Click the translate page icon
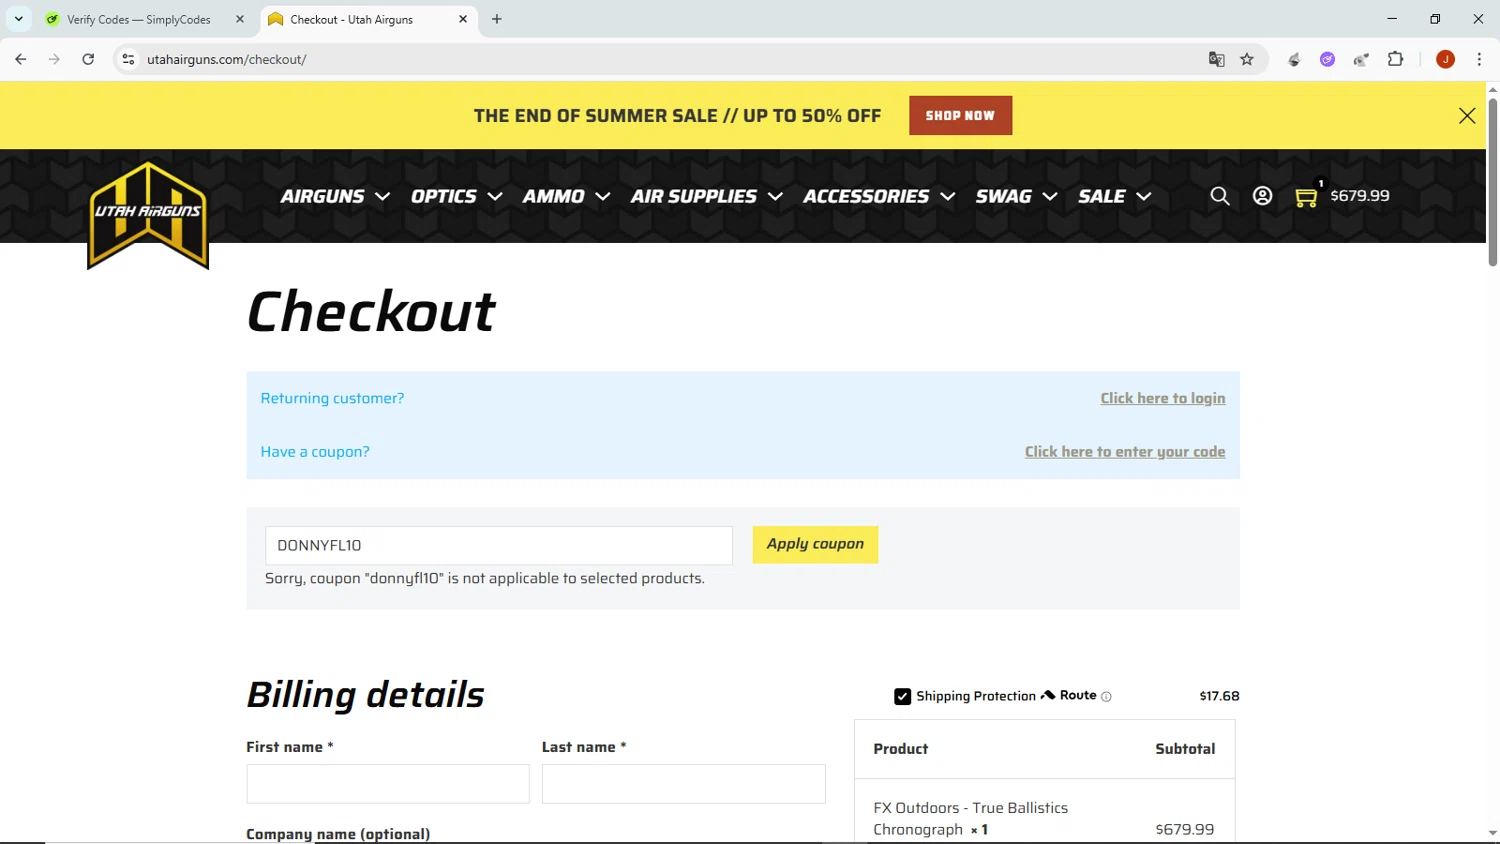This screenshot has height=844, width=1500. coord(1216,59)
